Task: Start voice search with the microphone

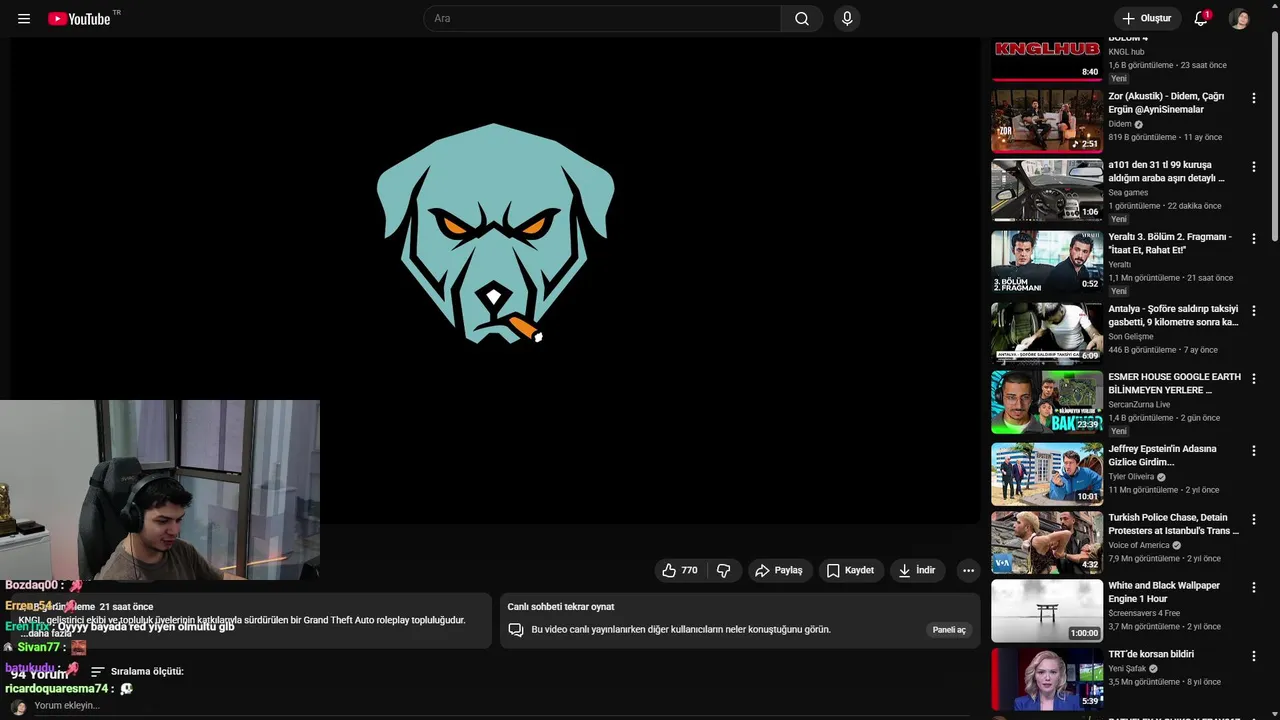Action: (x=847, y=19)
